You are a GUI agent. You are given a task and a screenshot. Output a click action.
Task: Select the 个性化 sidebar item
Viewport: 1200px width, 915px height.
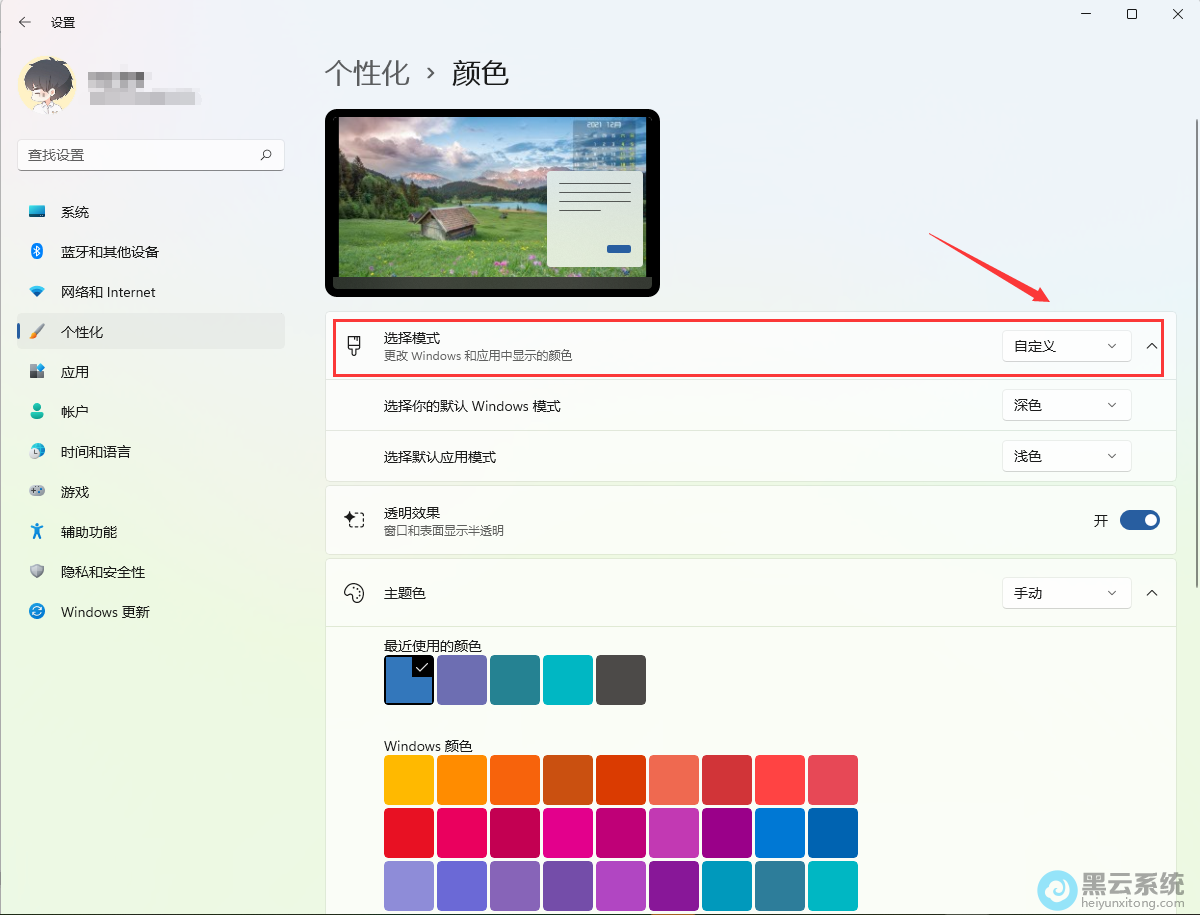coord(80,331)
